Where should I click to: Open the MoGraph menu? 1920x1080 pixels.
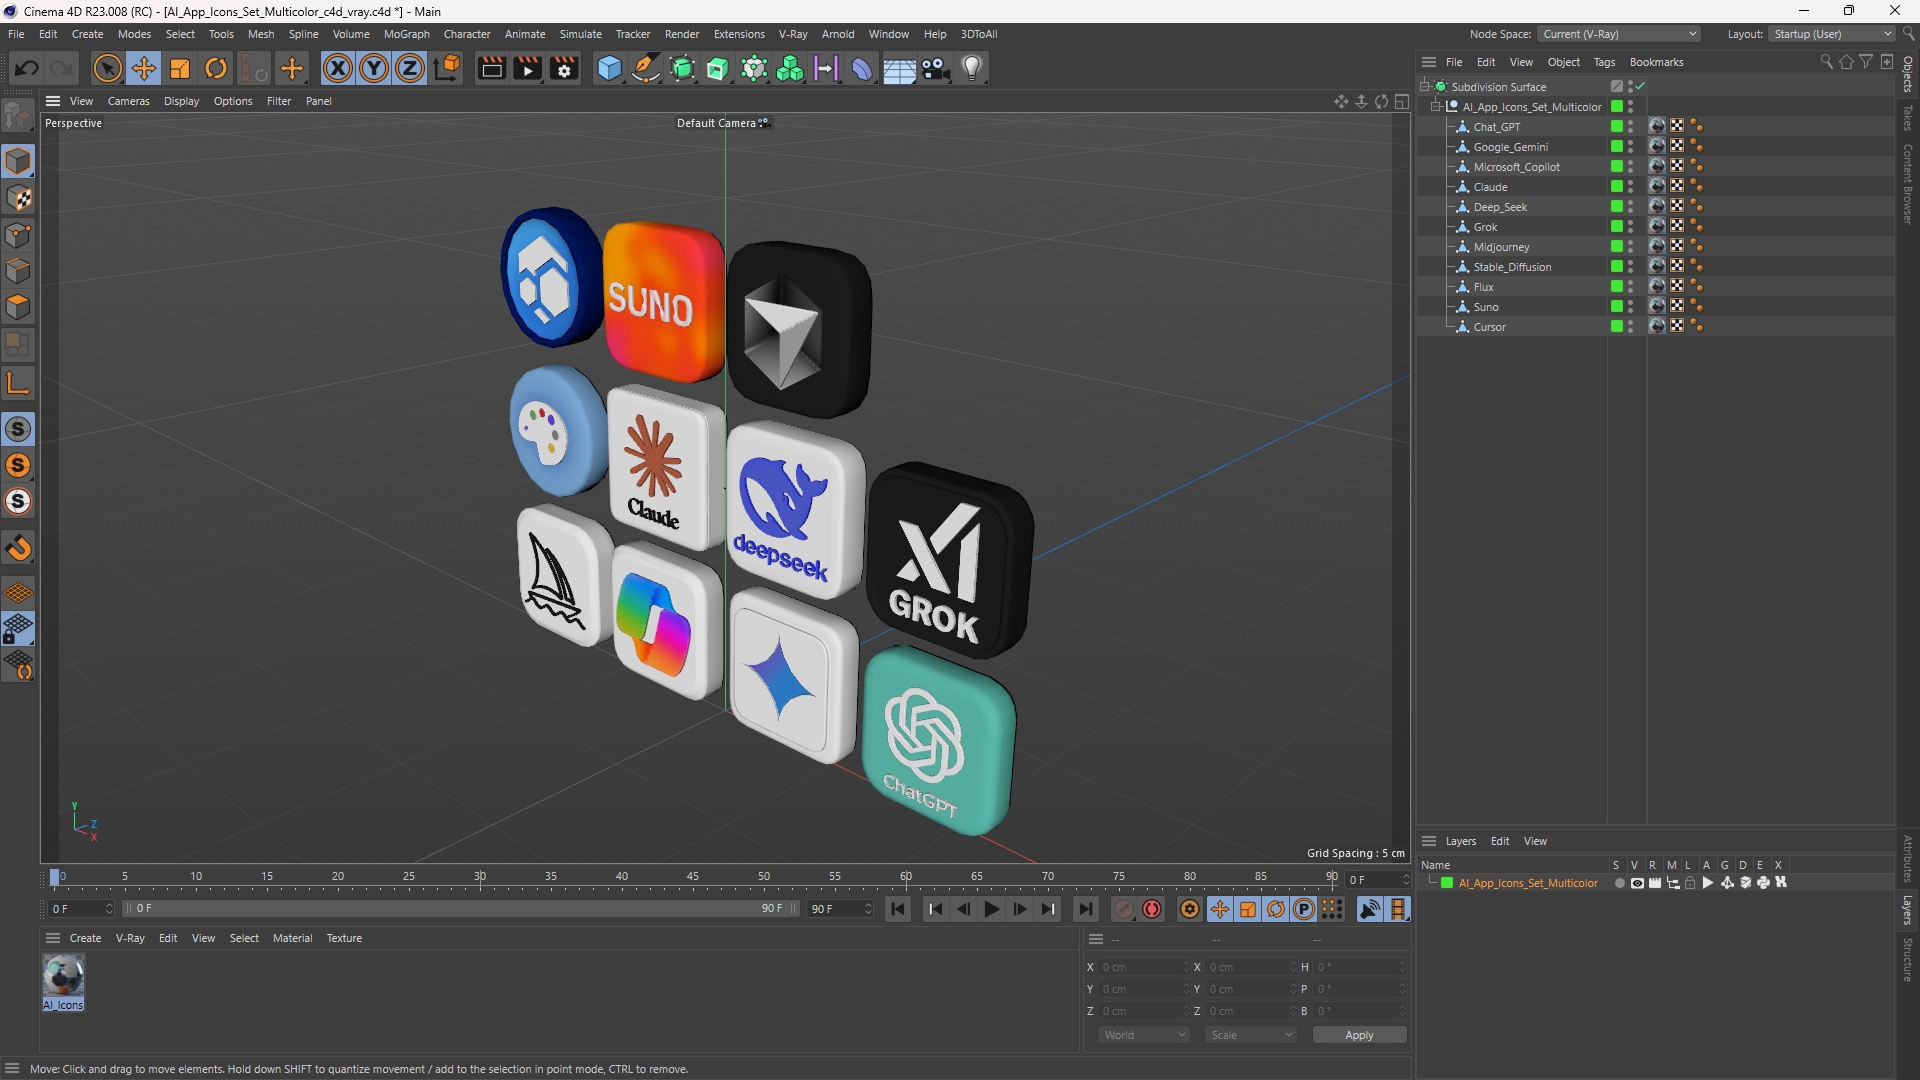[x=406, y=34]
